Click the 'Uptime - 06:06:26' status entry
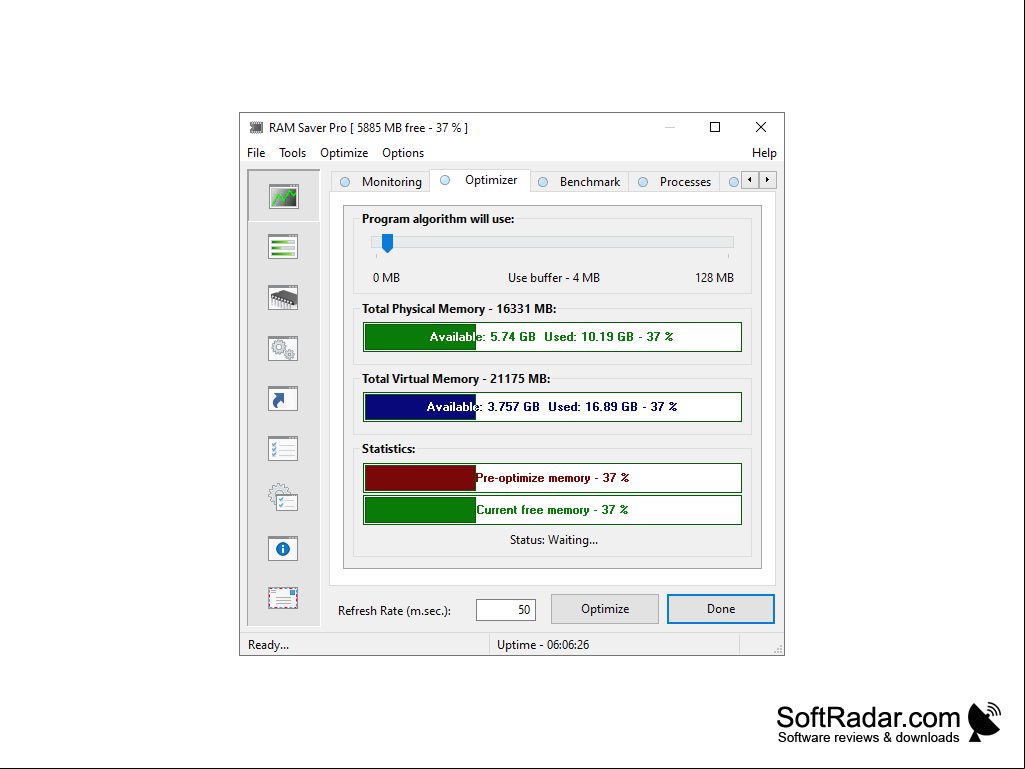 pos(543,645)
